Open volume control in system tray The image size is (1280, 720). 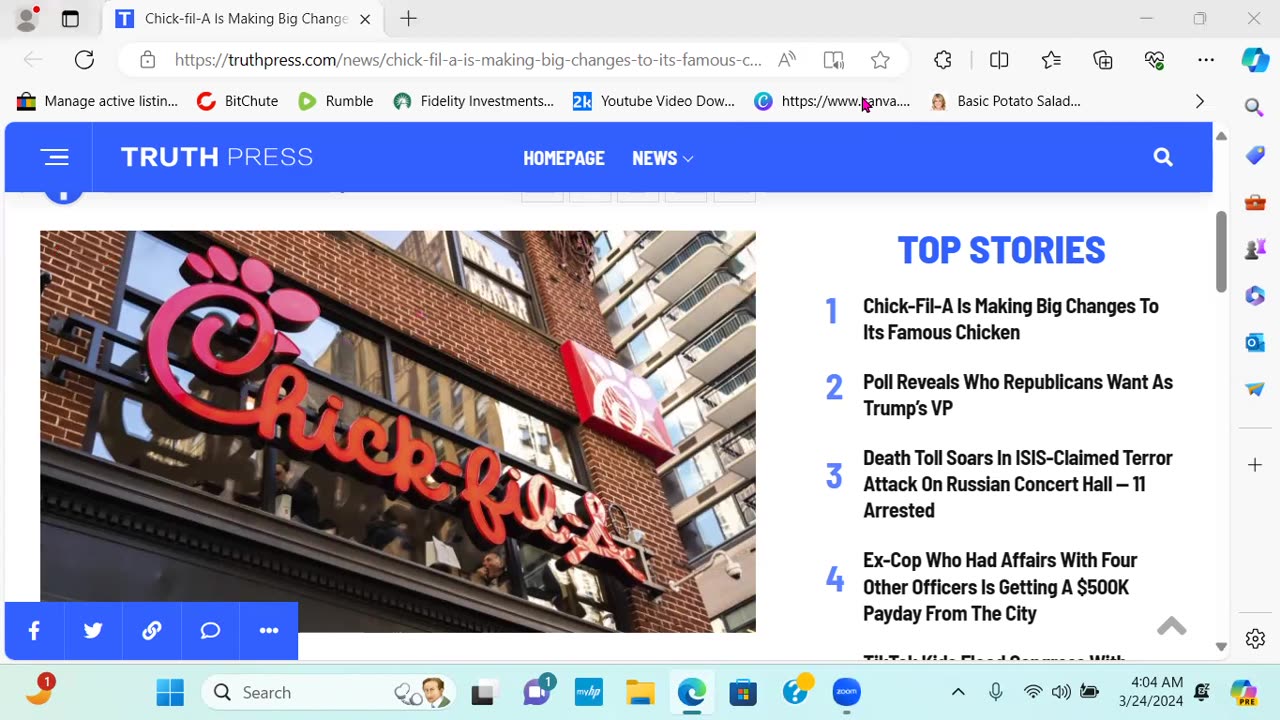[1061, 692]
